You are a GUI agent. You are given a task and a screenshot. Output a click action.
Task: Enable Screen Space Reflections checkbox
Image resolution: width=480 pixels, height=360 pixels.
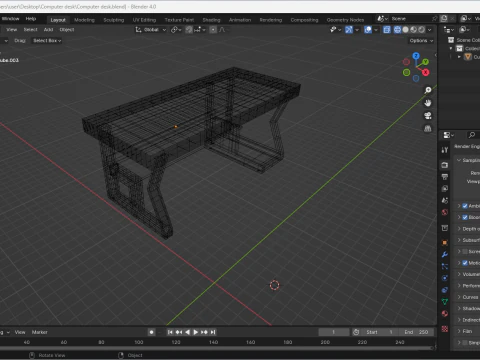coord(465,251)
